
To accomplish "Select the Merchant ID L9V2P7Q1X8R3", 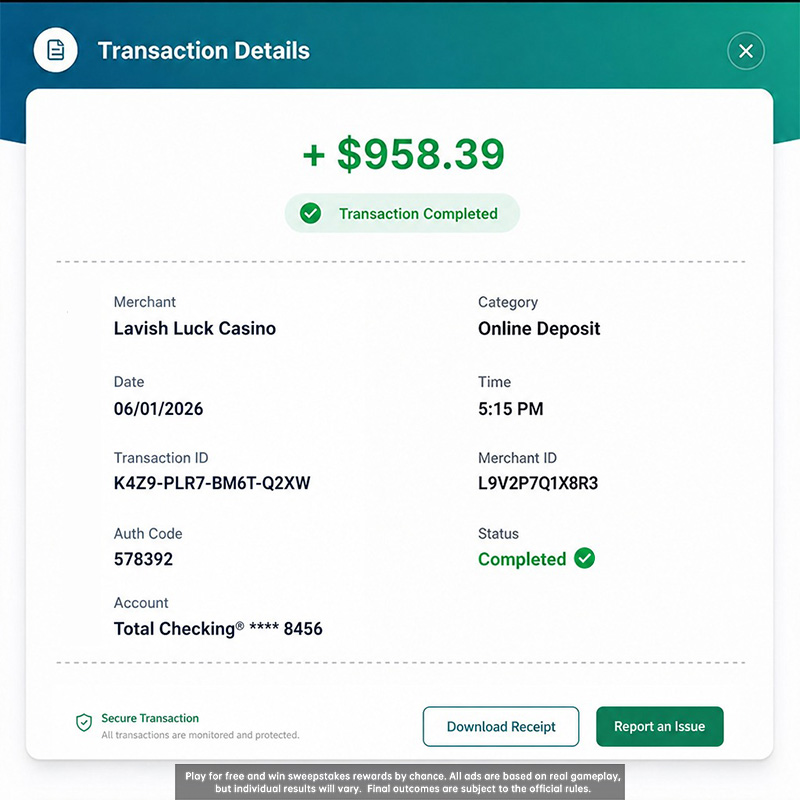I will [538, 483].
